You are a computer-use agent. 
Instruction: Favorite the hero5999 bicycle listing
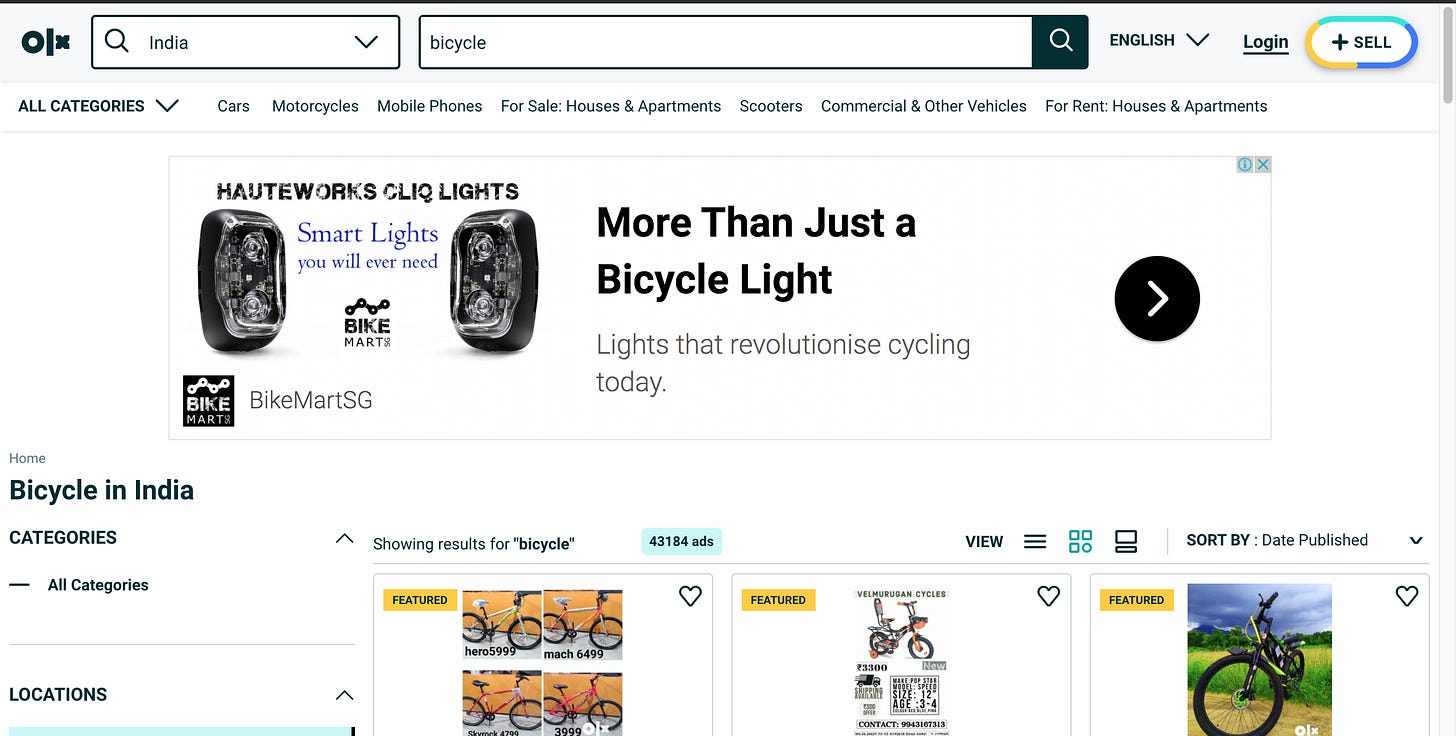coord(690,596)
